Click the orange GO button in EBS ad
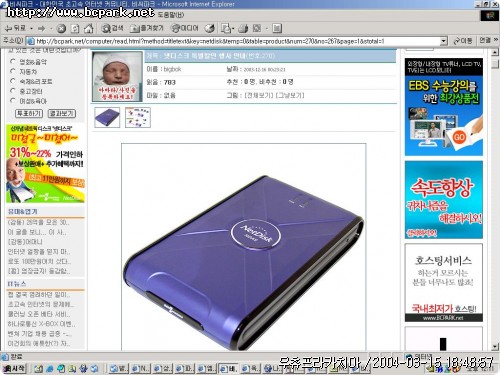The image size is (500, 375). point(459,137)
